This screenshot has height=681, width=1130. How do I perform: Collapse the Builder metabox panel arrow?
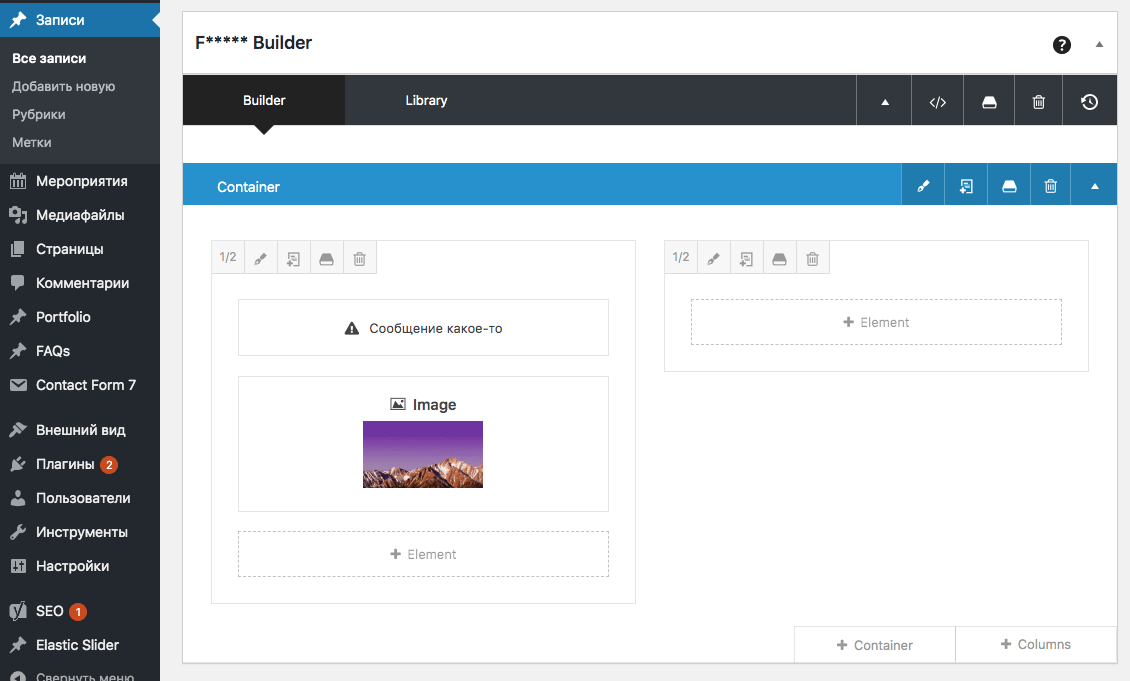coord(1099,45)
